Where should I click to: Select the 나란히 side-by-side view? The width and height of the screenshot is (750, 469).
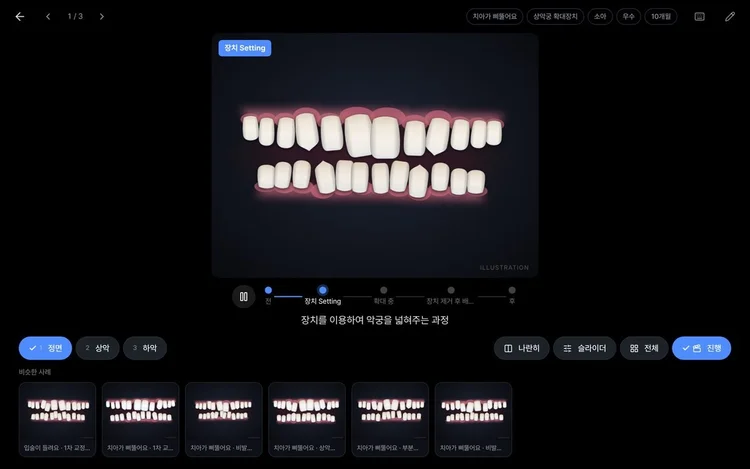(521, 348)
